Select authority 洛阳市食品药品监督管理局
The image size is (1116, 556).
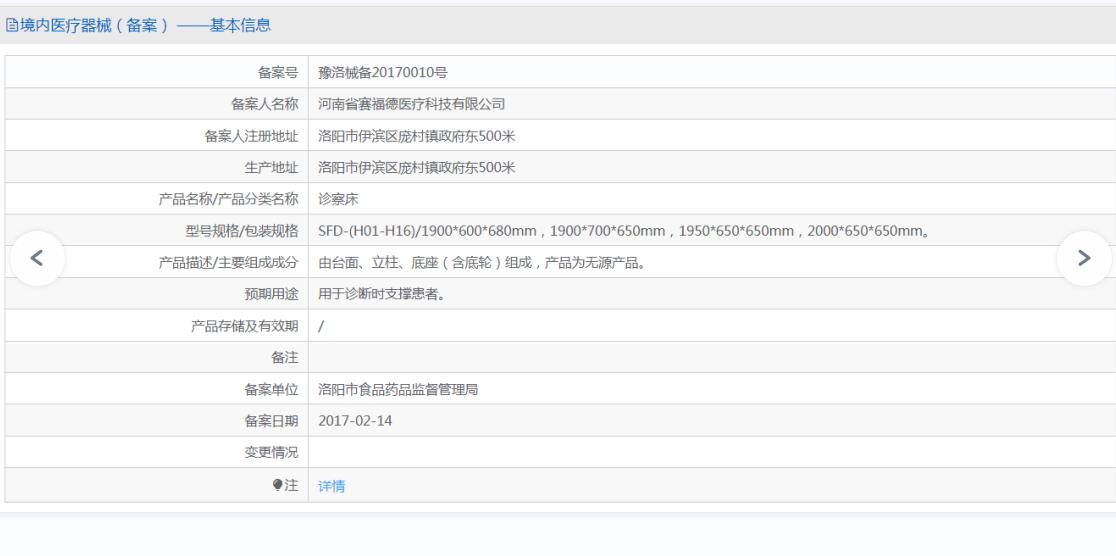[398, 389]
